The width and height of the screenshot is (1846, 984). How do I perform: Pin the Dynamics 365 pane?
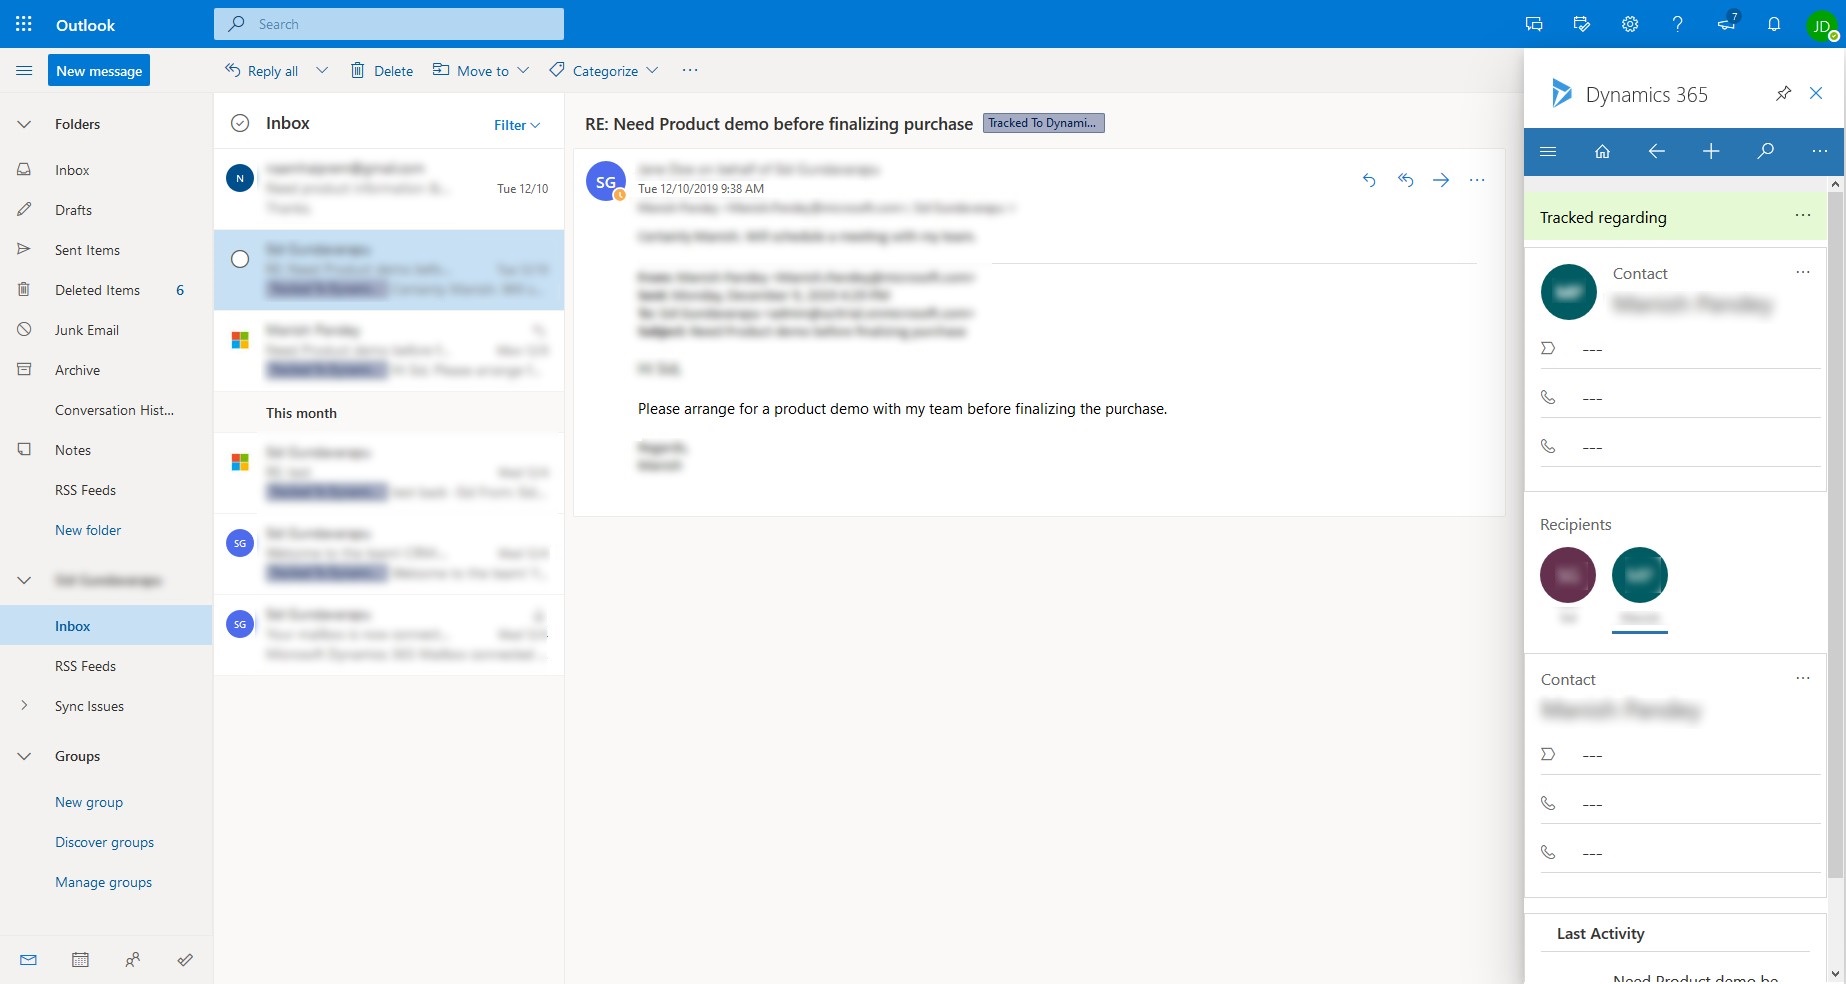[1783, 94]
